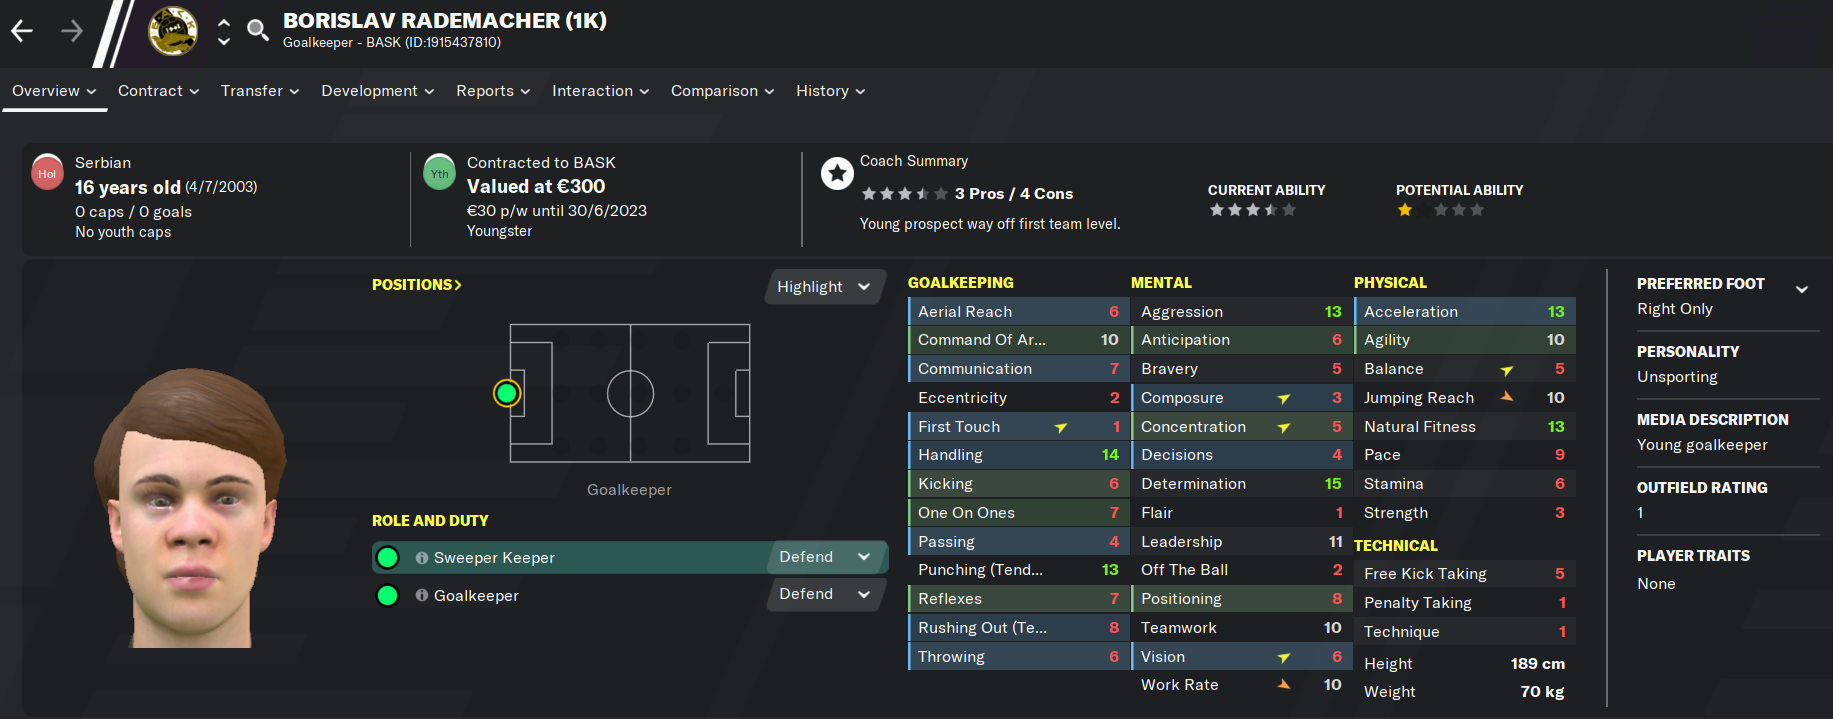Click the Hol status badge
This screenshot has width=1833, height=719.
pyautogui.click(x=47, y=173)
